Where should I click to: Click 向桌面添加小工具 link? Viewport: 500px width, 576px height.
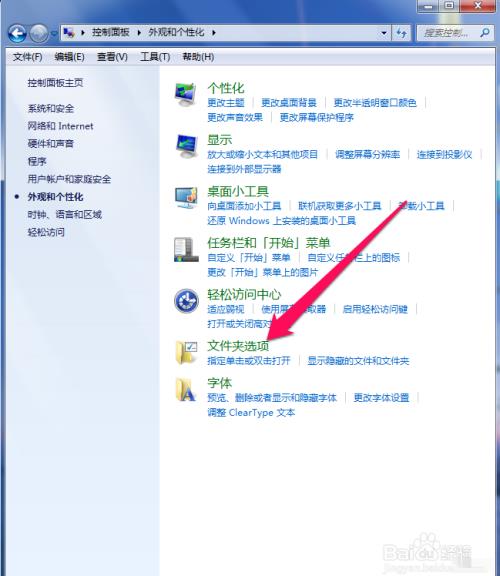coord(244,206)
